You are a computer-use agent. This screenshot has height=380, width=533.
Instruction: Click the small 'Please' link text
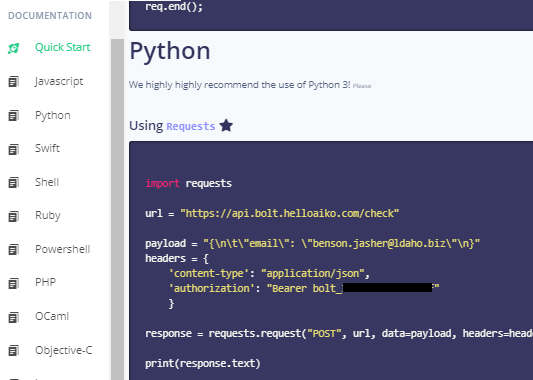(x=362, y=86)
